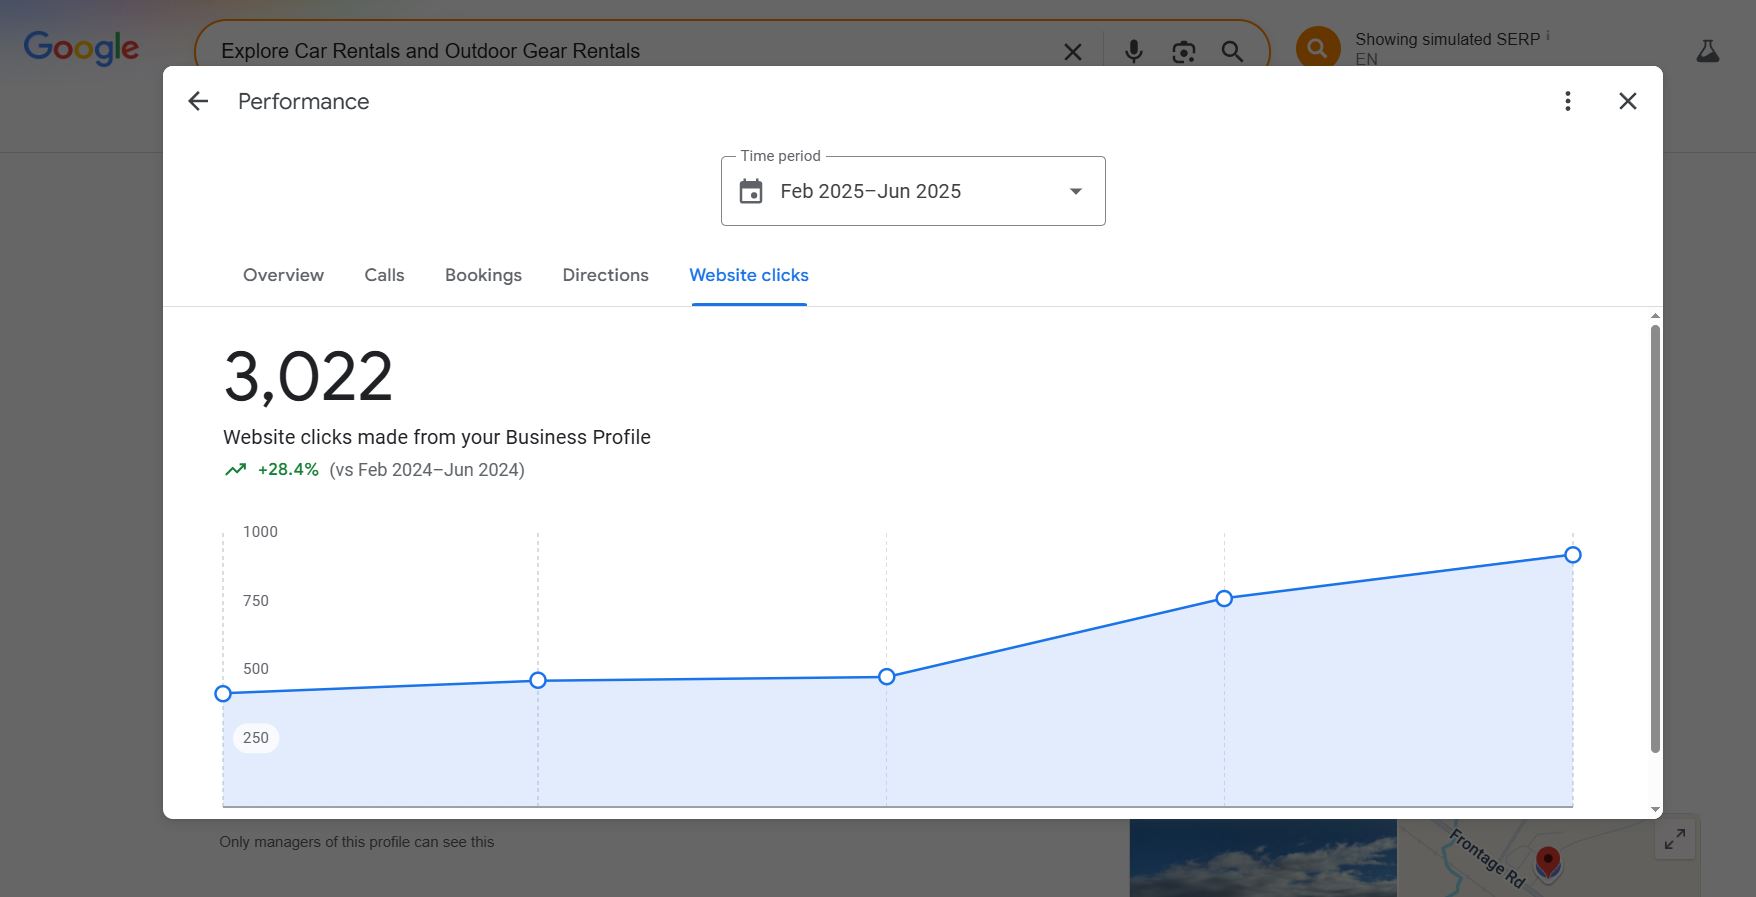This screenshot has width=1756, height=897.
Task: Switch to the Calls tab
Action: tap(384, 275)
